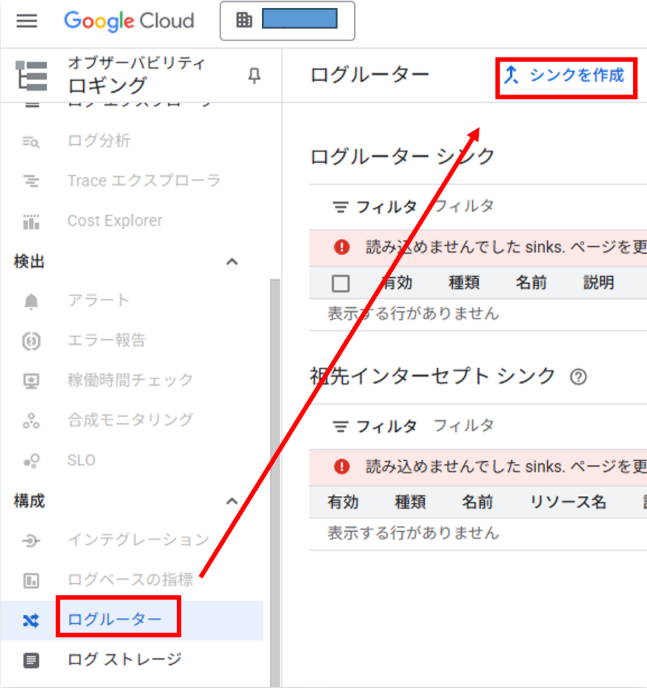The height and width of the screenshot is (688, 647).
Task: Open ログ ストレージ
Action: (124, 659)
